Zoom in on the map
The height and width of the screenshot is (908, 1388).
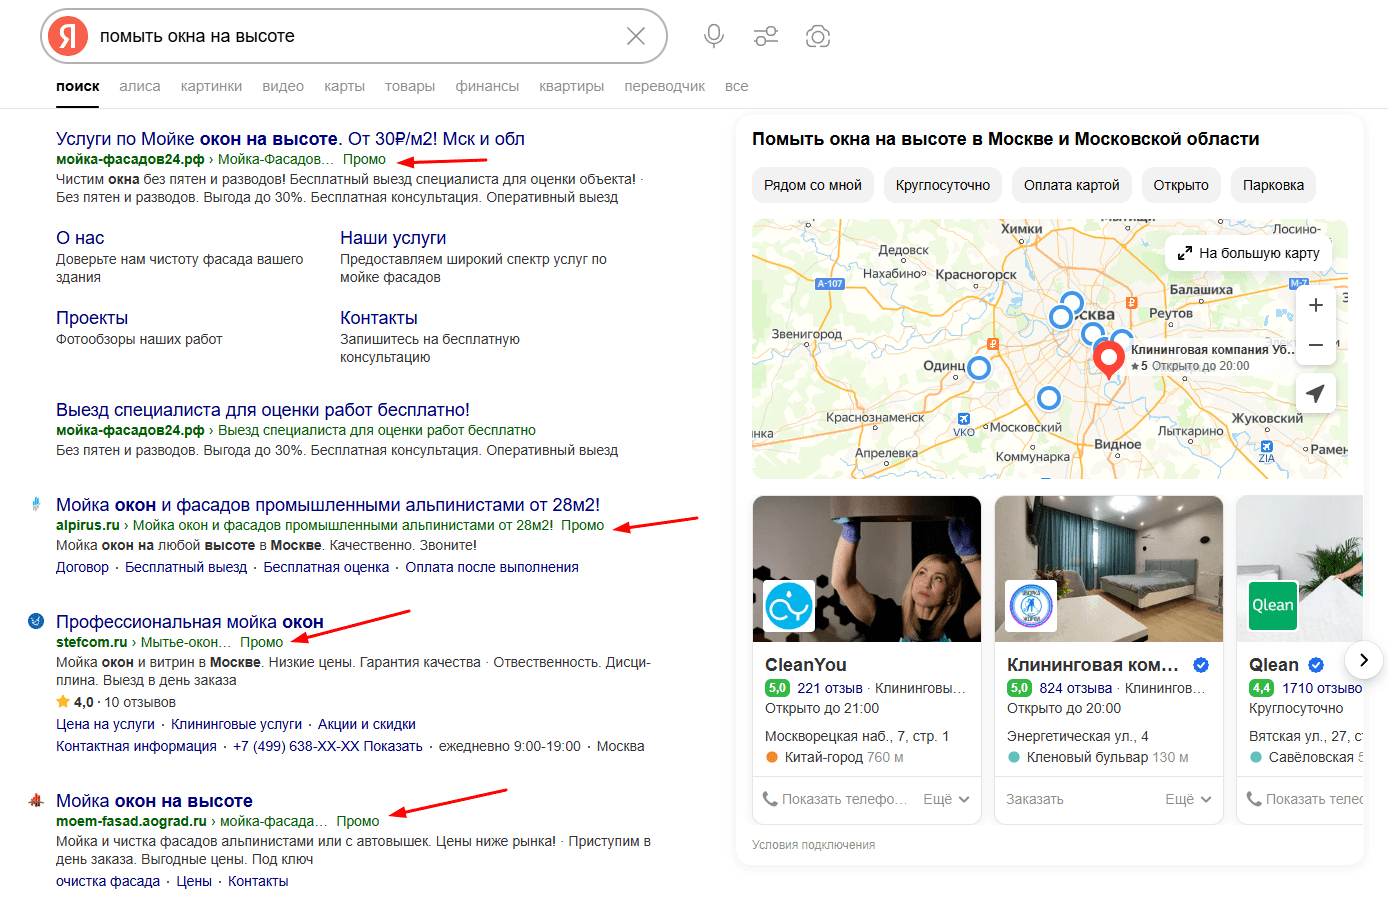click(1316, 305)
